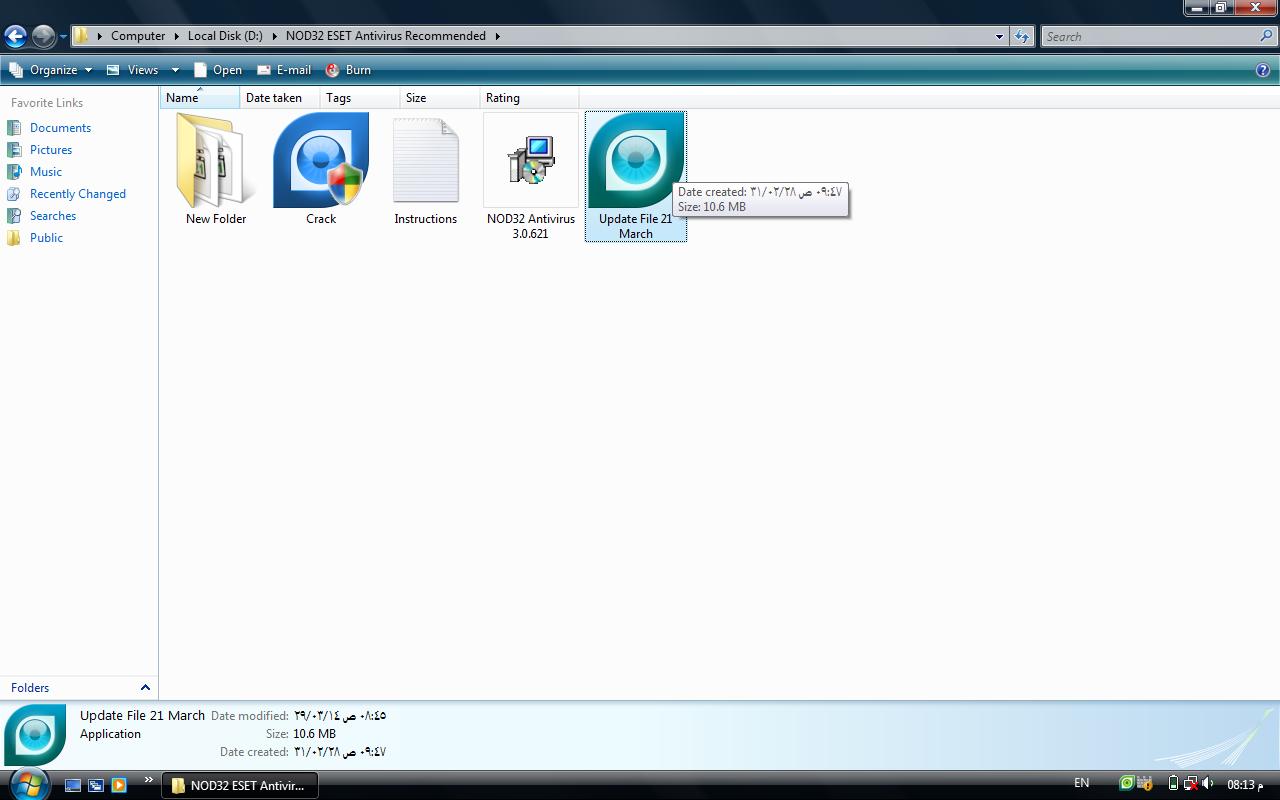Sort by the Date taken column header

click(280, 98)
